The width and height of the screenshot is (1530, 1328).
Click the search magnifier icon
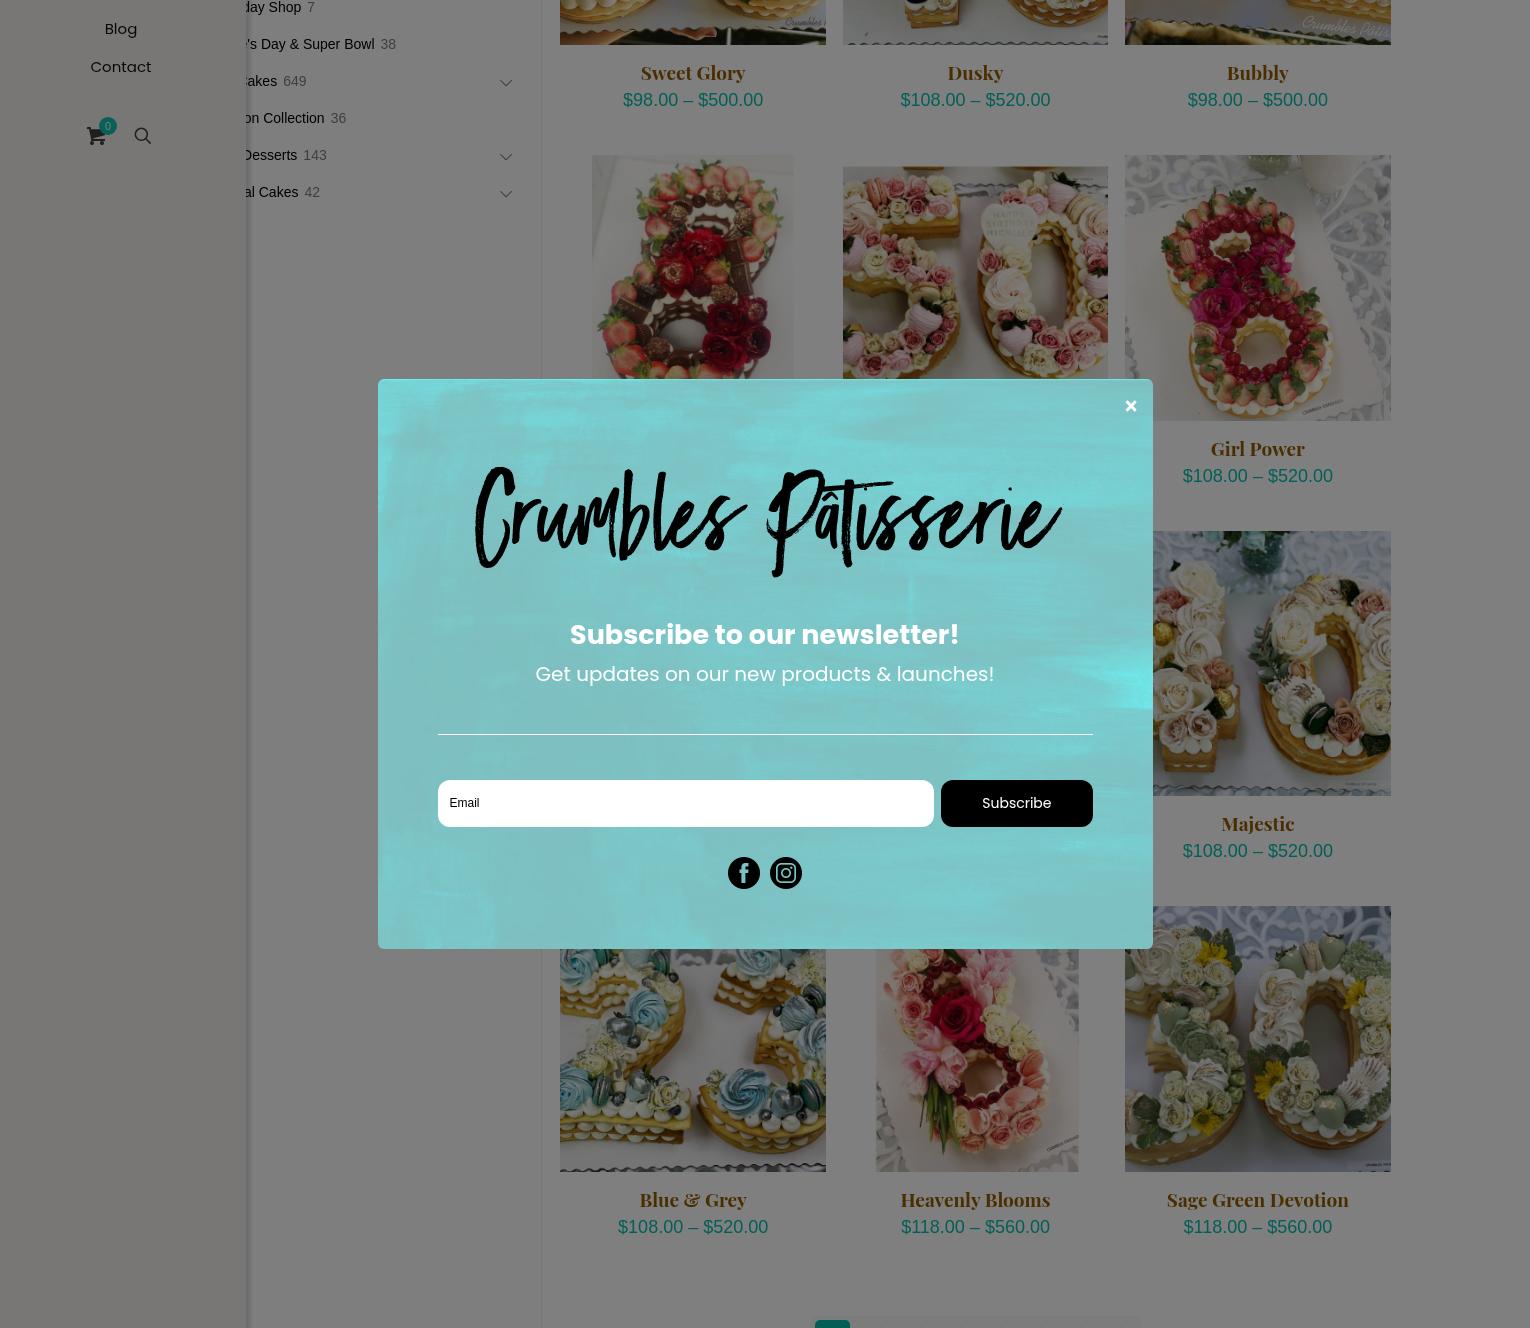click(142, 136)
